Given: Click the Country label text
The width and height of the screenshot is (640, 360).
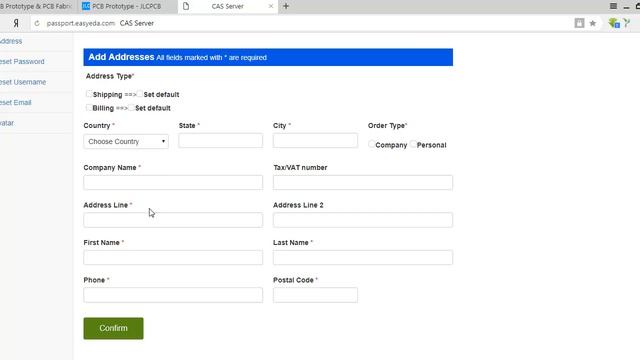Looking at the screenshot, I should coord(97,126).
